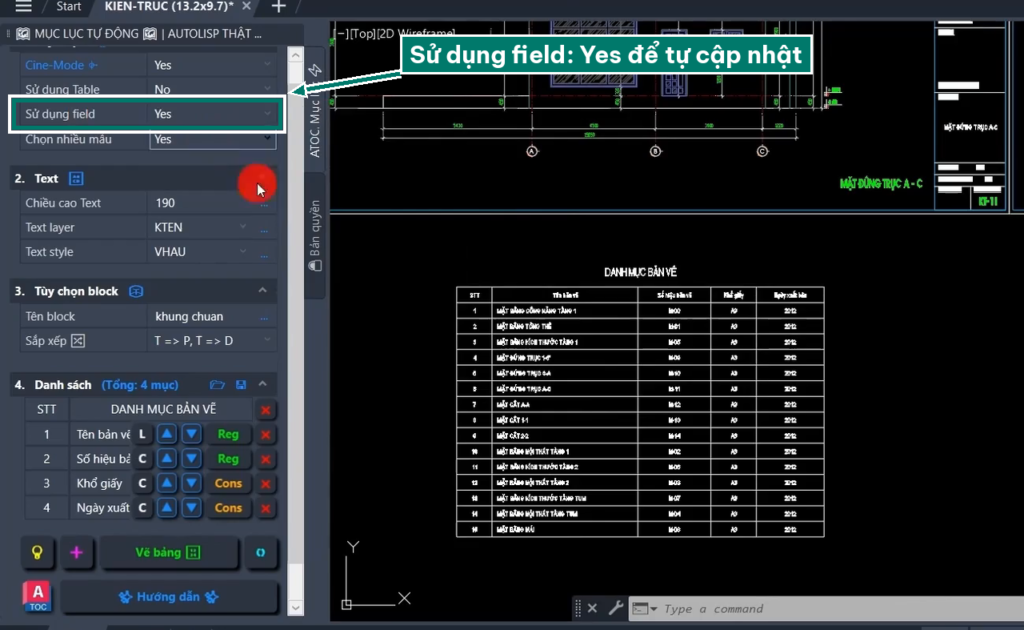Open a new drawing tab with plus icon

click(x=278, y=7)
